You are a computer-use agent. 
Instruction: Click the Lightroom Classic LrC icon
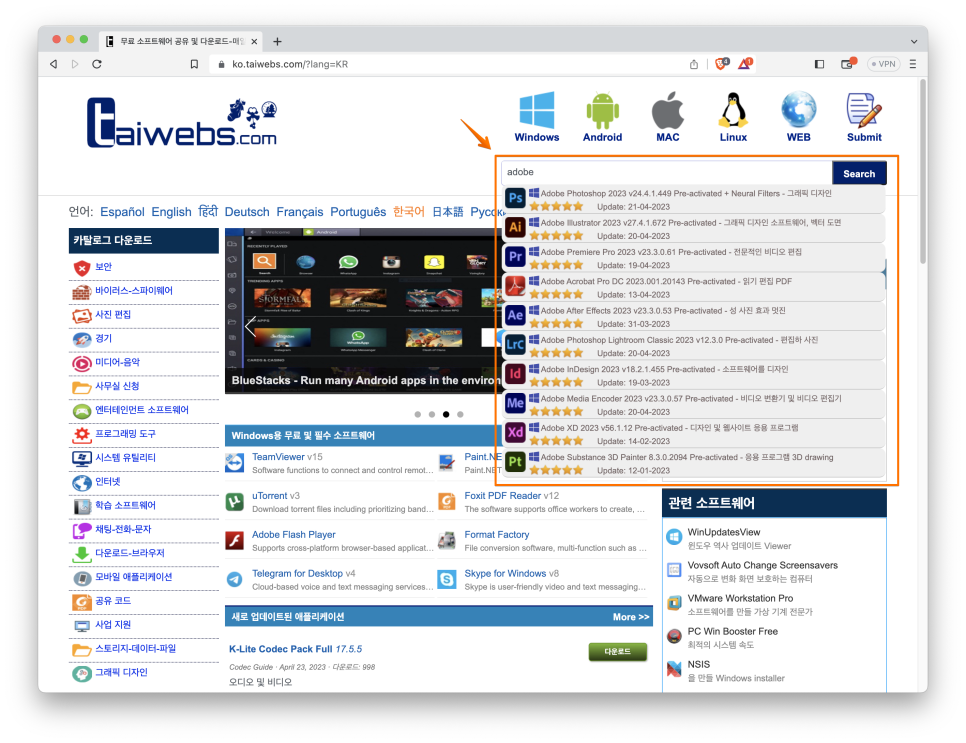click(x=515, y=345)
